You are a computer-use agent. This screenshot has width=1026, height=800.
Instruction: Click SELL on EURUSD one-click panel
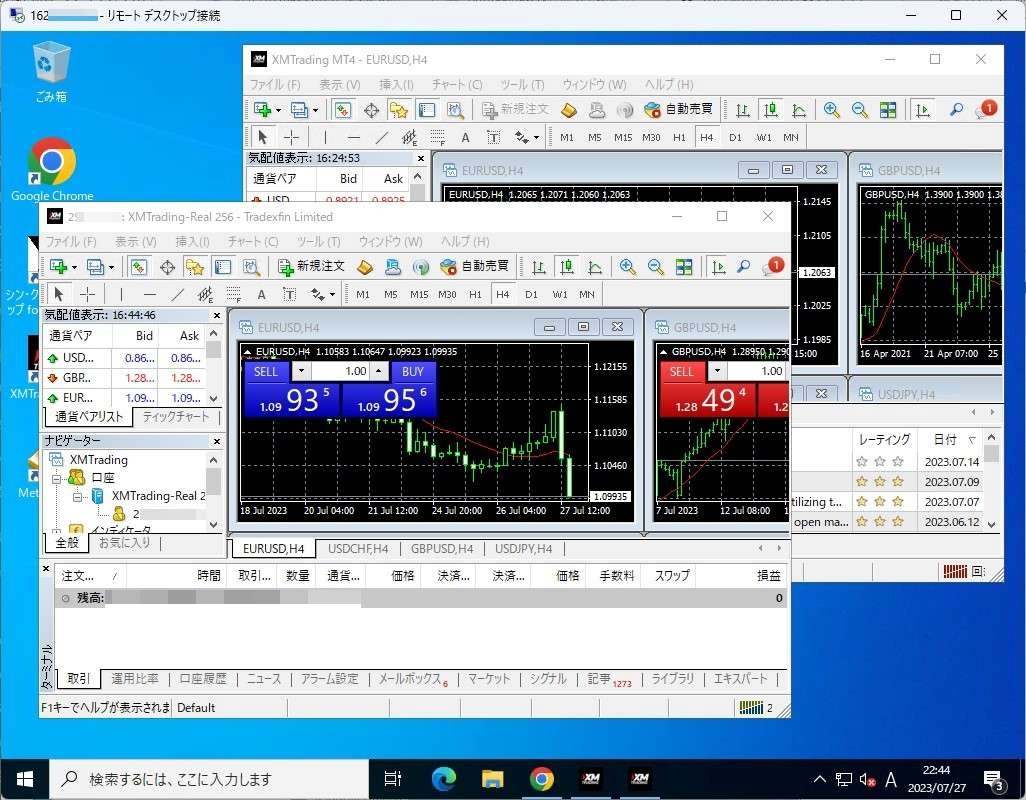(266, 372)
